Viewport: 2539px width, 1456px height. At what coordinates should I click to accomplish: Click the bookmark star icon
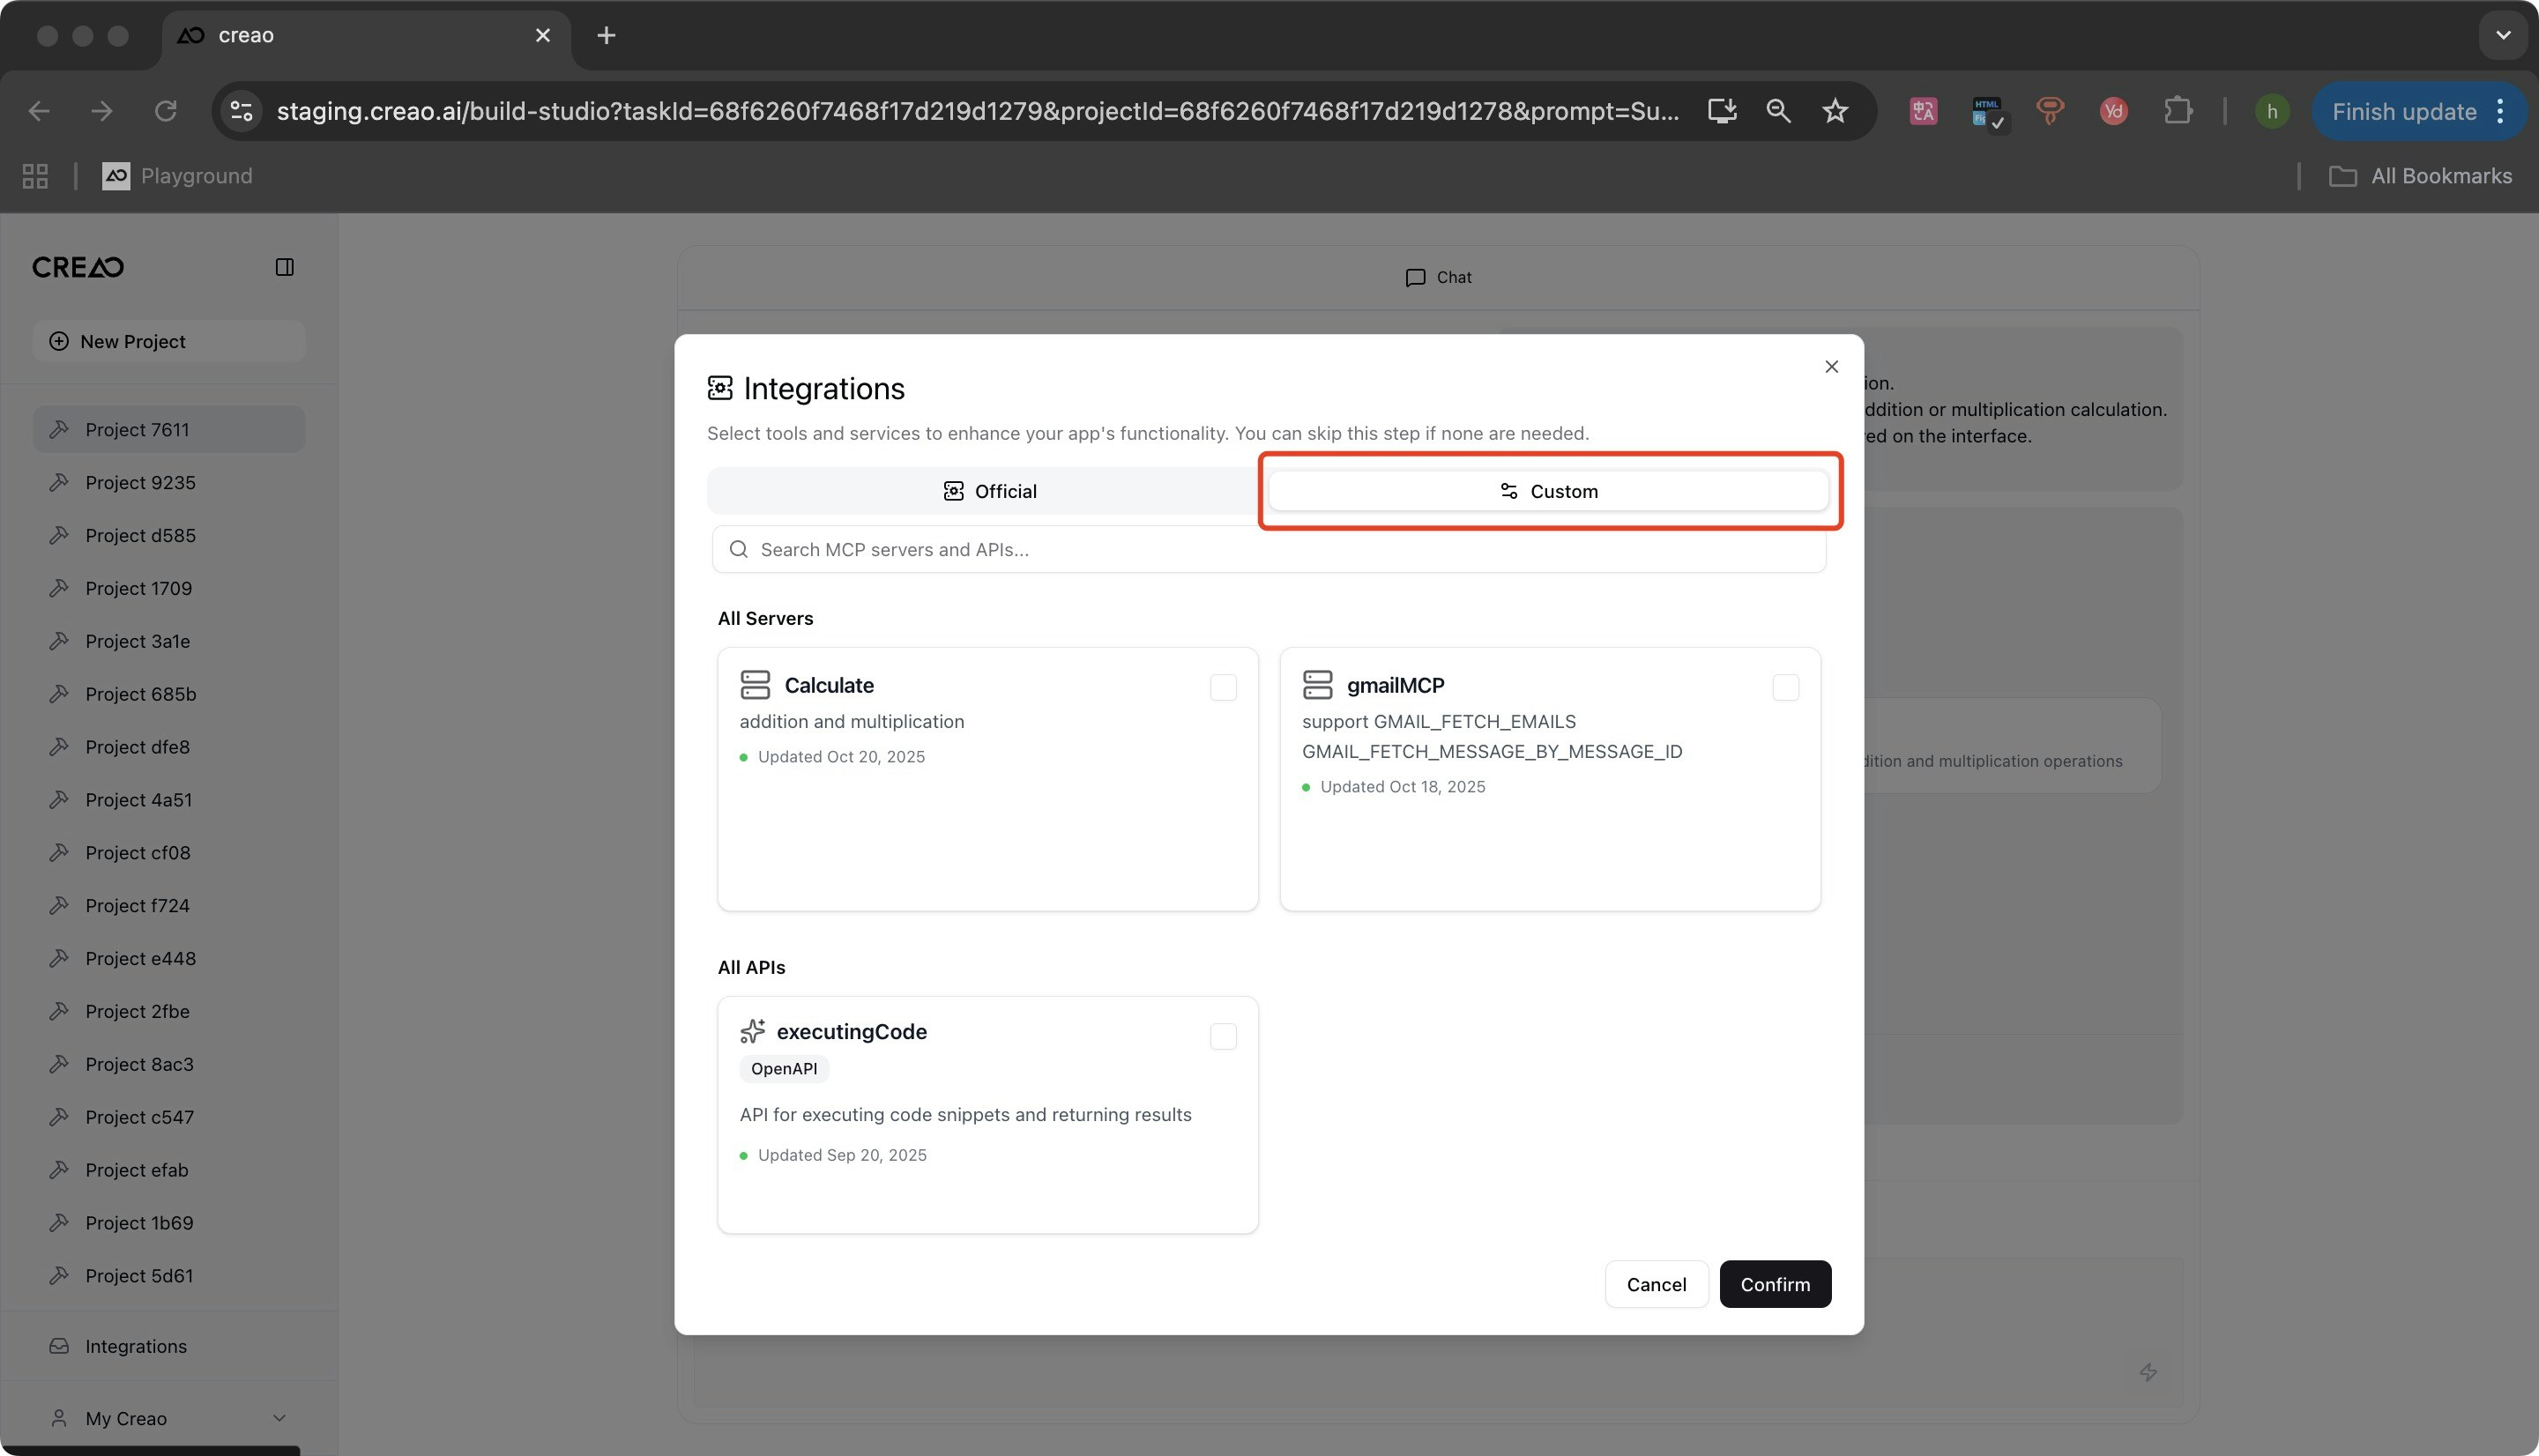[x=1834, y=111]
